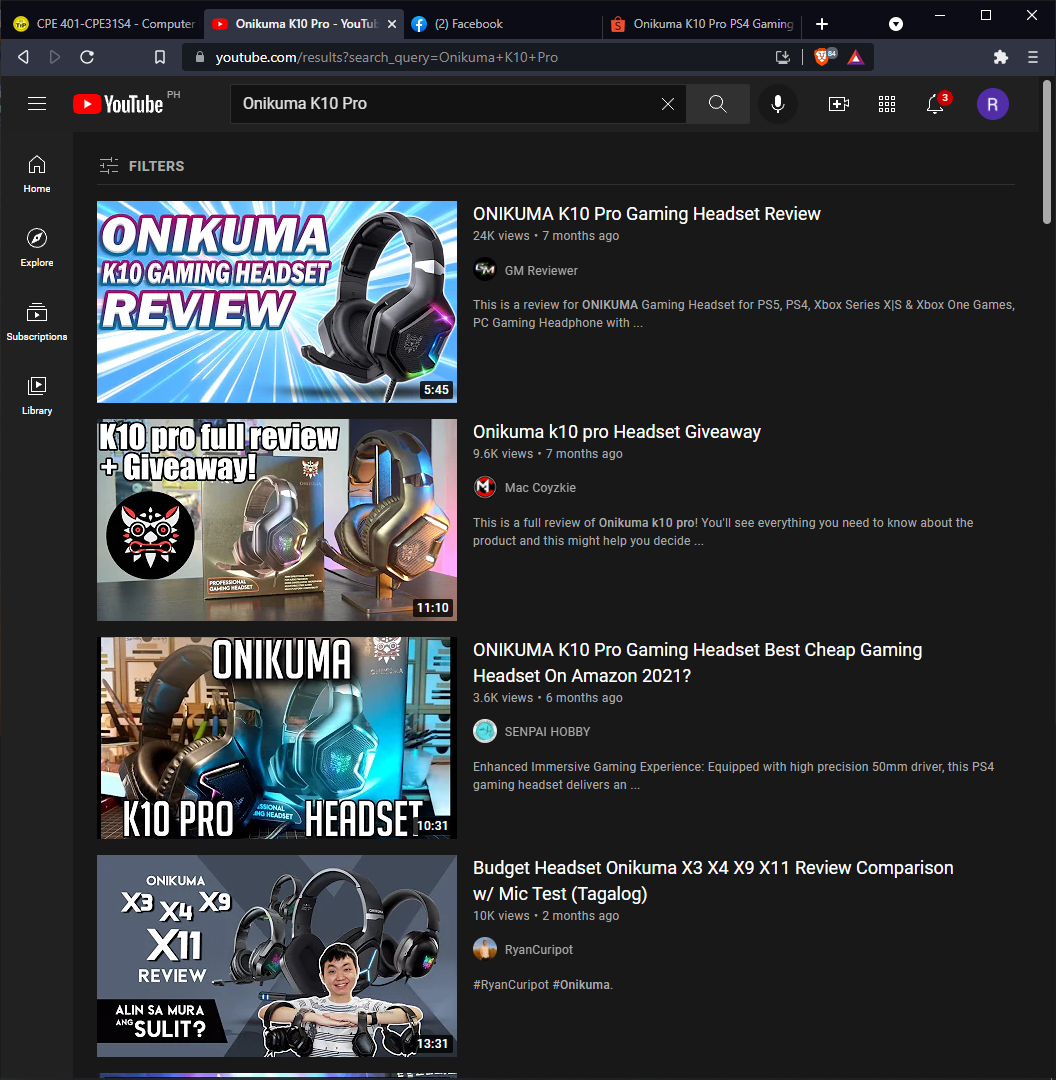Open Budget Headset Onikuma X3 X4 X9 X11 title
Screen dimensions: 1056x1080
click(x=713, y=880)
